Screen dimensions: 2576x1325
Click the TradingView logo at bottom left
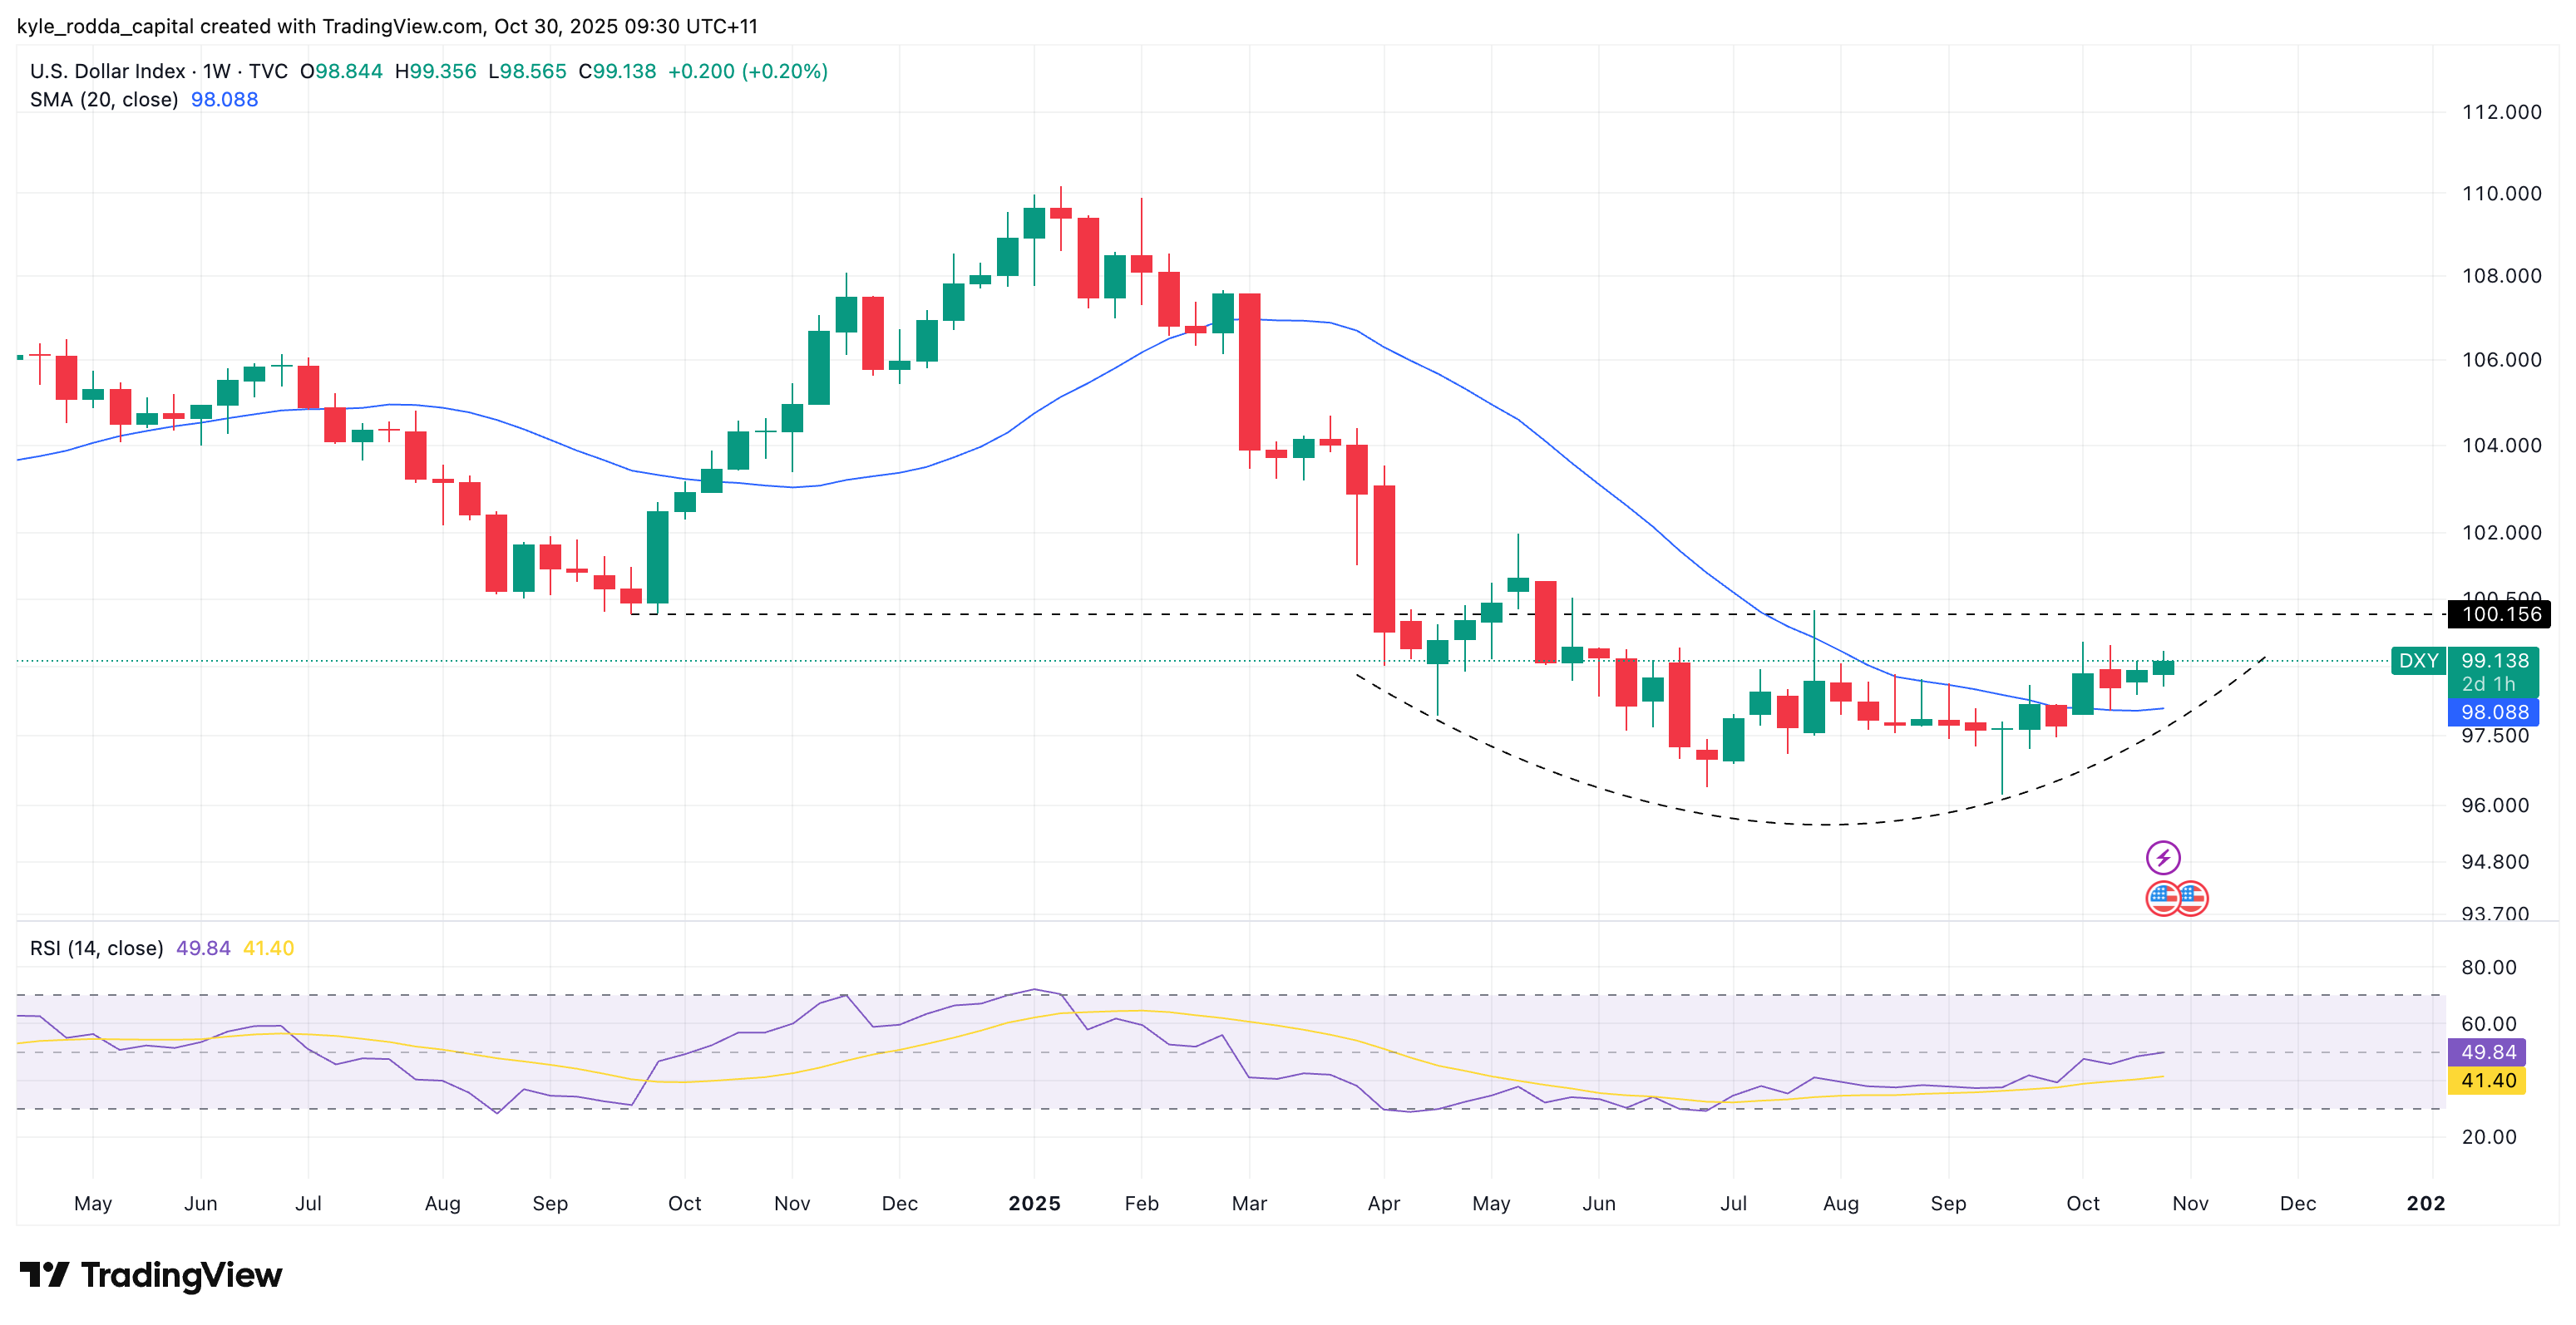[151, 1275]
